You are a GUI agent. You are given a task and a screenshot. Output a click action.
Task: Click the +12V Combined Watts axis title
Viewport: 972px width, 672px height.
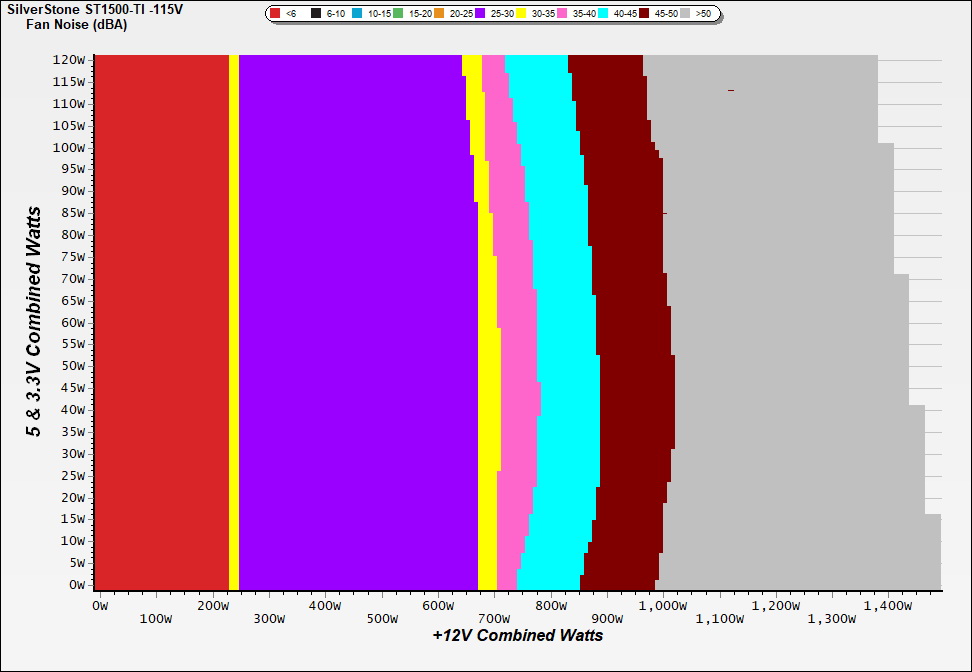(517, 635)
